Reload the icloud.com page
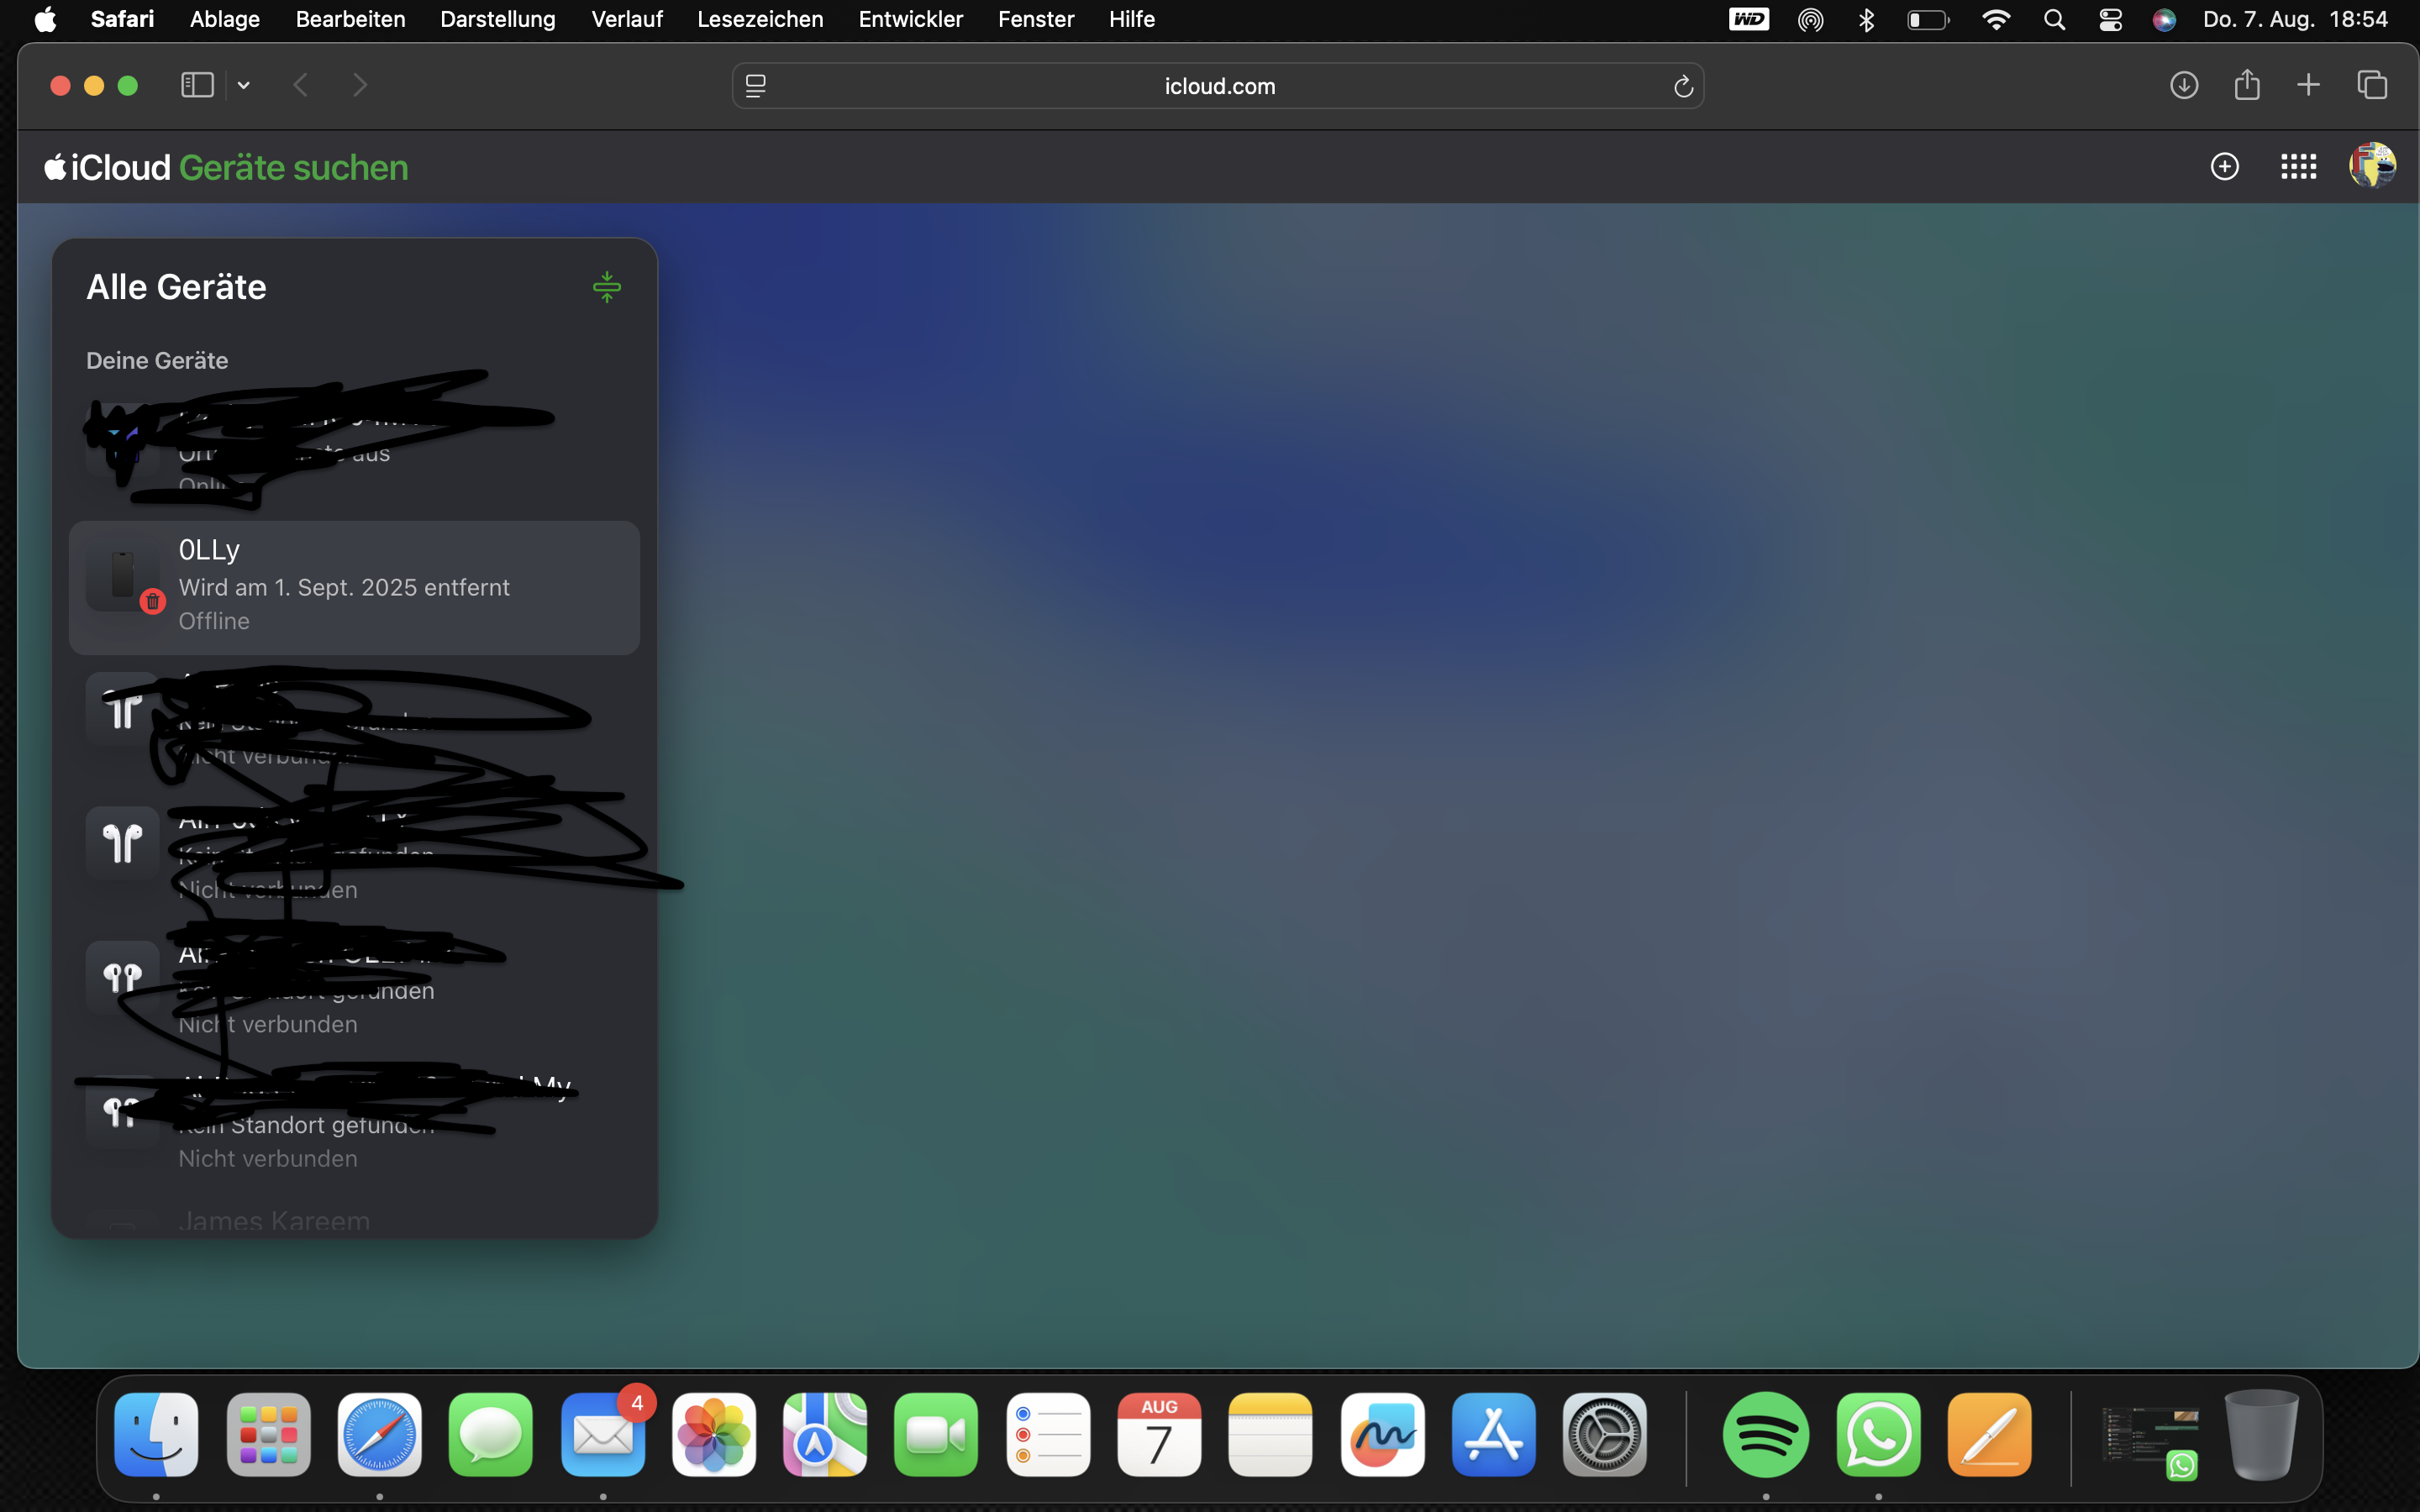Image resolution: width=2420 pixels, height=1512 pixels. pyautogui.click(x=1683, y=87)
